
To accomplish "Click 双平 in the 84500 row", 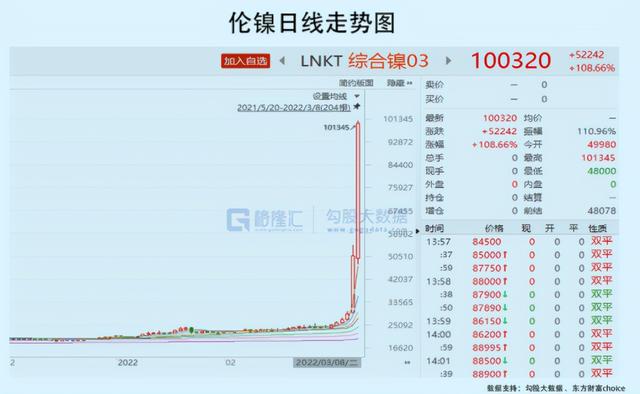I will click(x=602, y=241).
